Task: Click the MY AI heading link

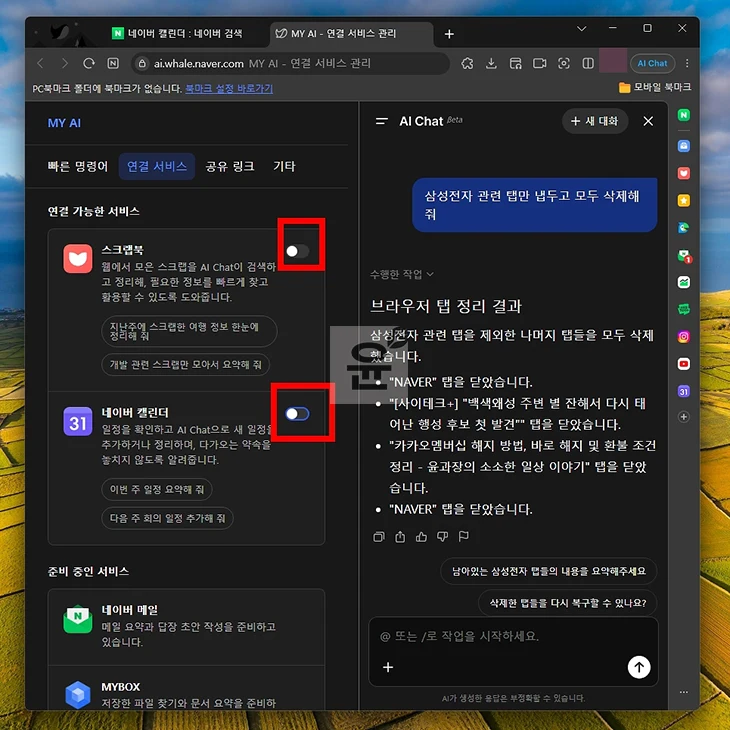Action: pyautogui.click(x=64, y=123)
